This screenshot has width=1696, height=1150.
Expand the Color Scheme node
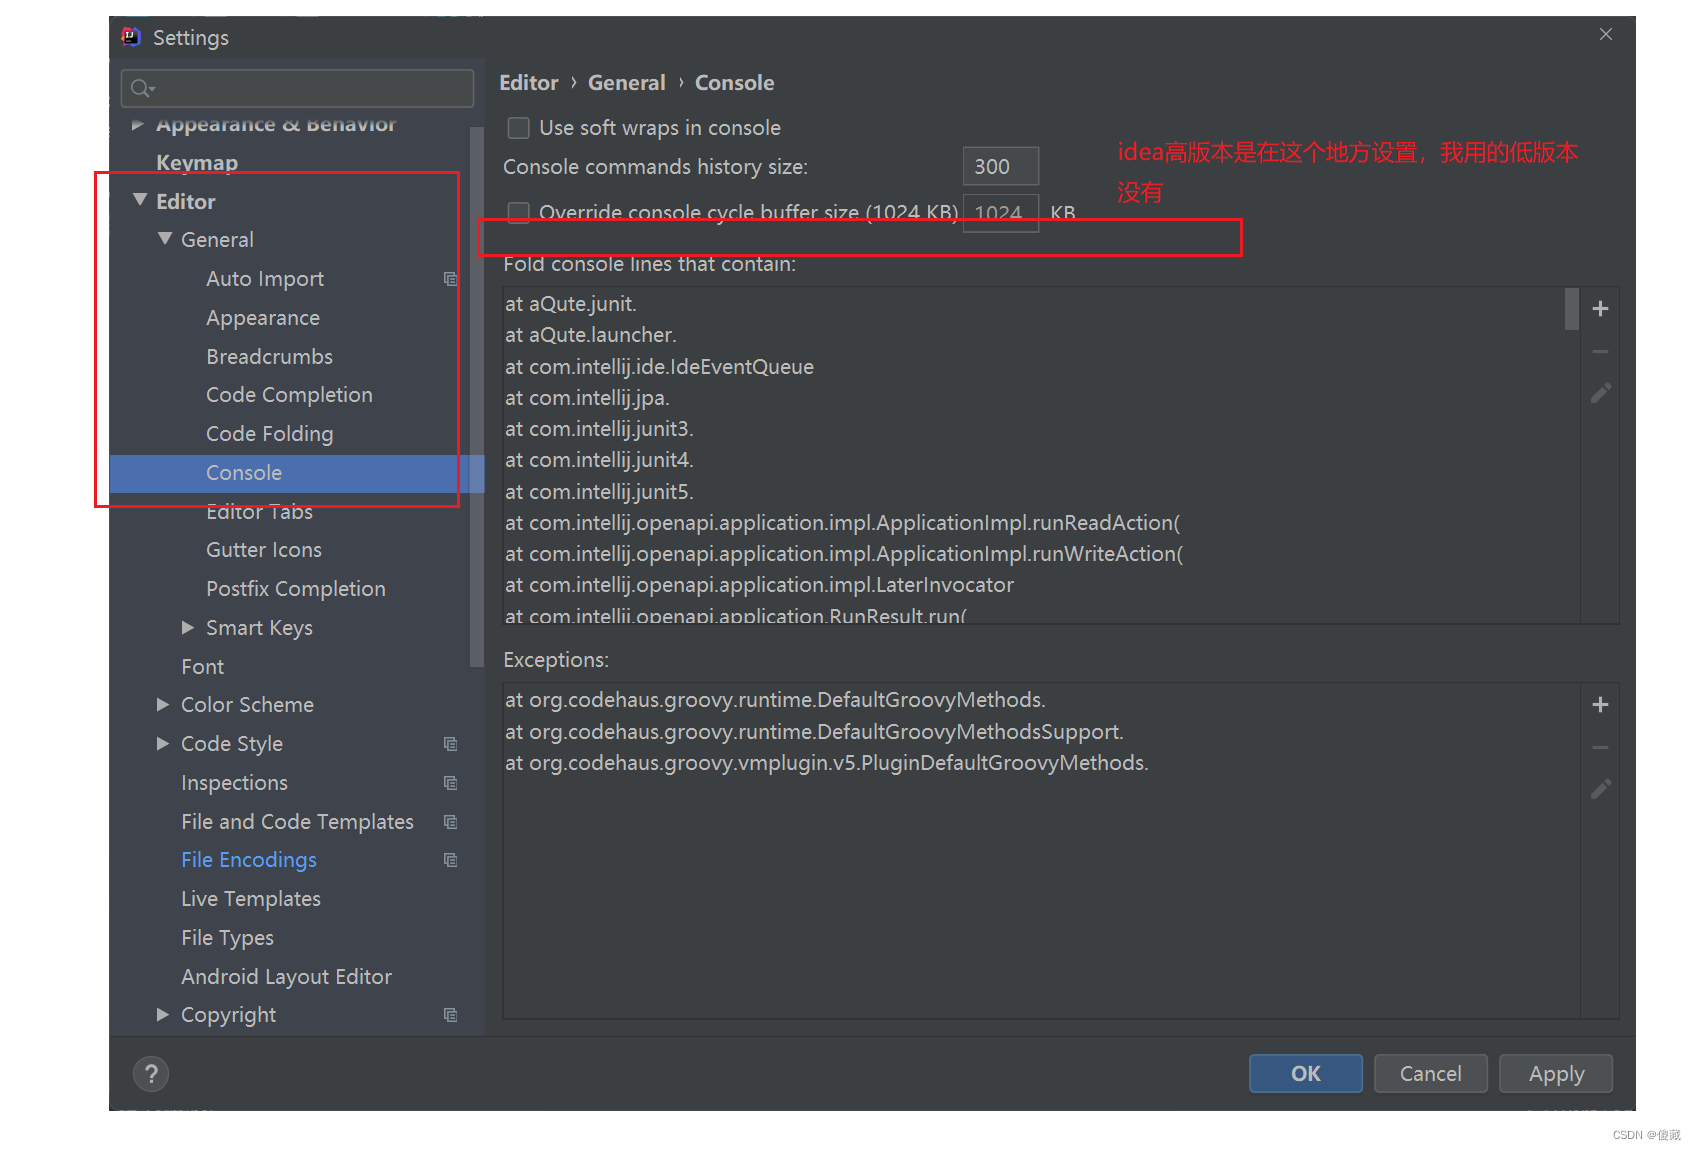[x=163, y=705]
